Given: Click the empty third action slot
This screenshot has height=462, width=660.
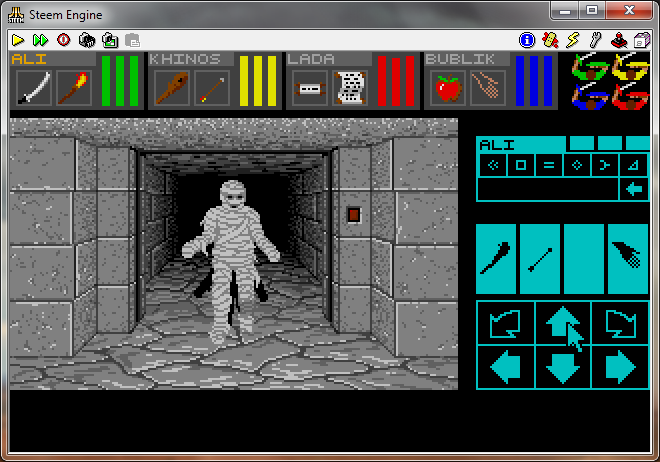Looking at the screenshot, I should (x=584, y=259).
